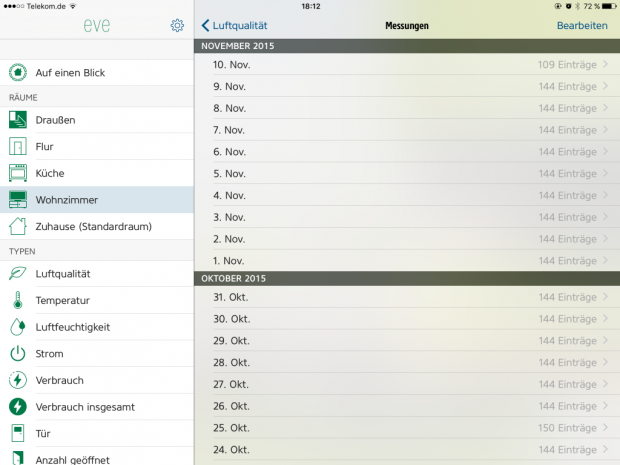Click the Küche oven icon

point(18,173)
